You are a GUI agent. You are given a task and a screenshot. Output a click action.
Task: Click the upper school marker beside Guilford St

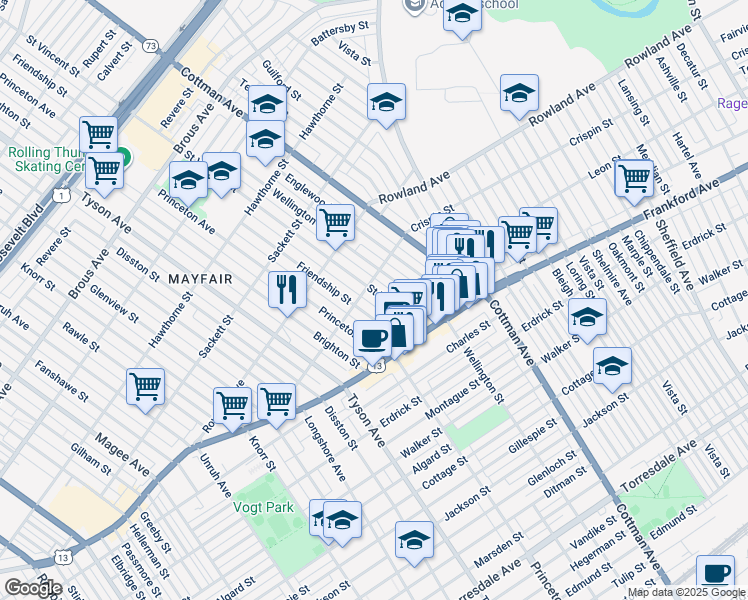pyautogui.click(x=267, y=104)
